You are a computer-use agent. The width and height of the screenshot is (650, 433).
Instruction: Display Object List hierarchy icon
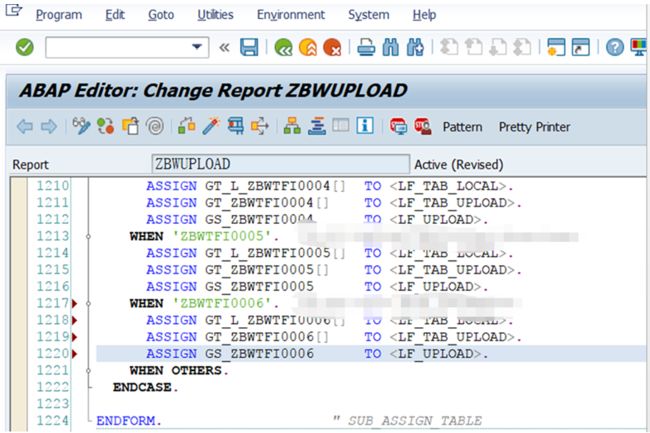point(292,126)
